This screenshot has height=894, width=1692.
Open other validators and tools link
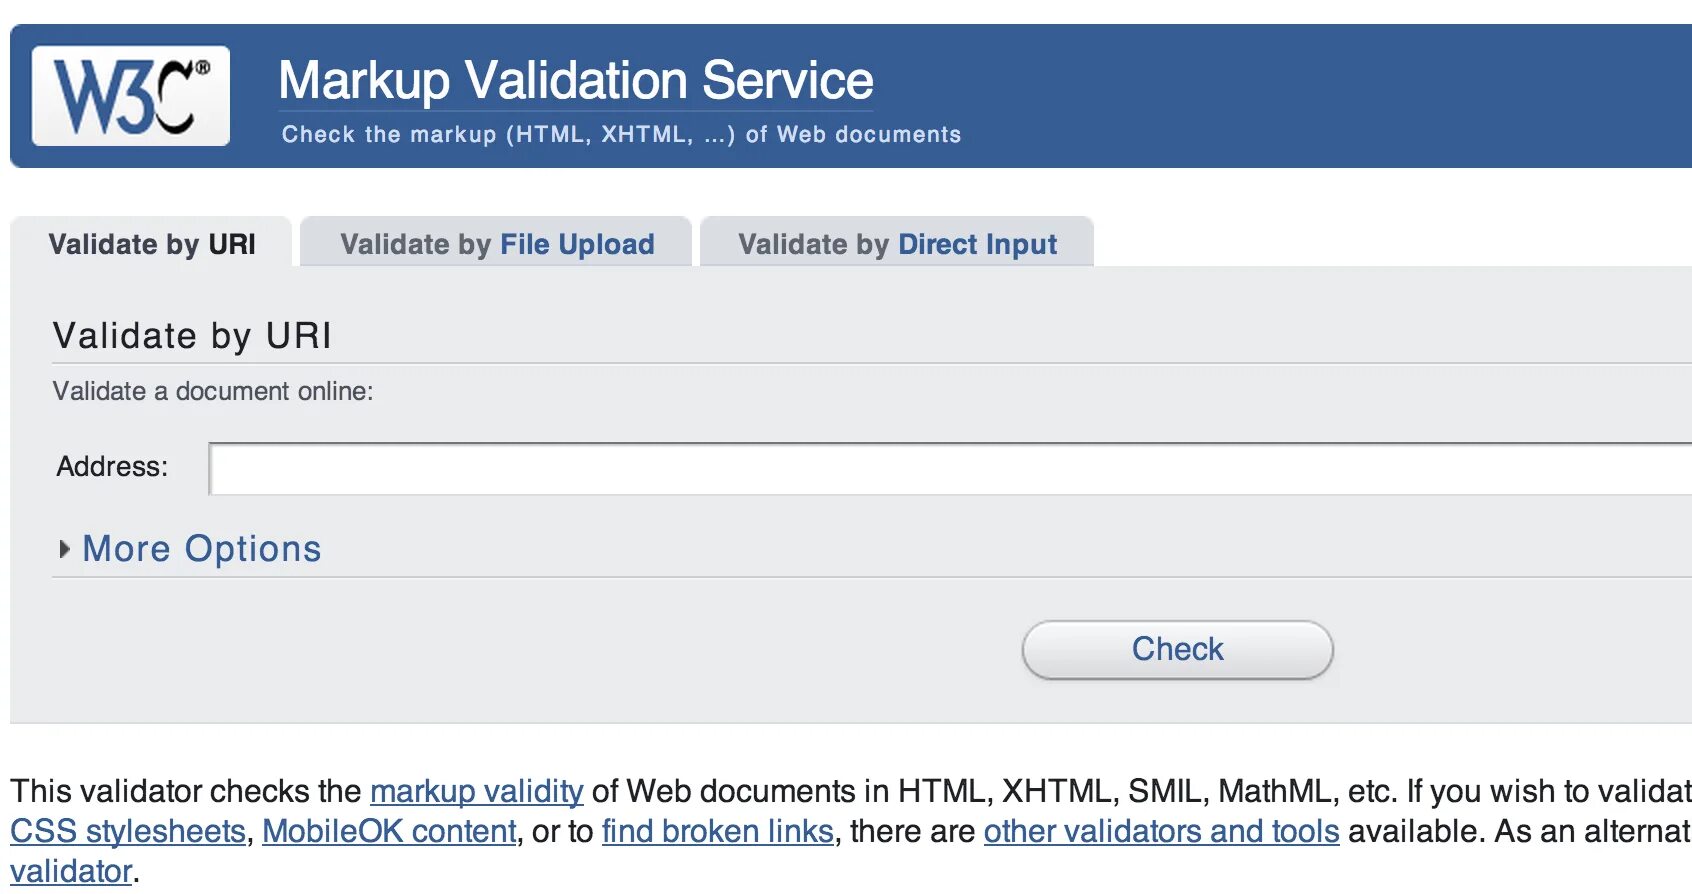[1161, 831]
